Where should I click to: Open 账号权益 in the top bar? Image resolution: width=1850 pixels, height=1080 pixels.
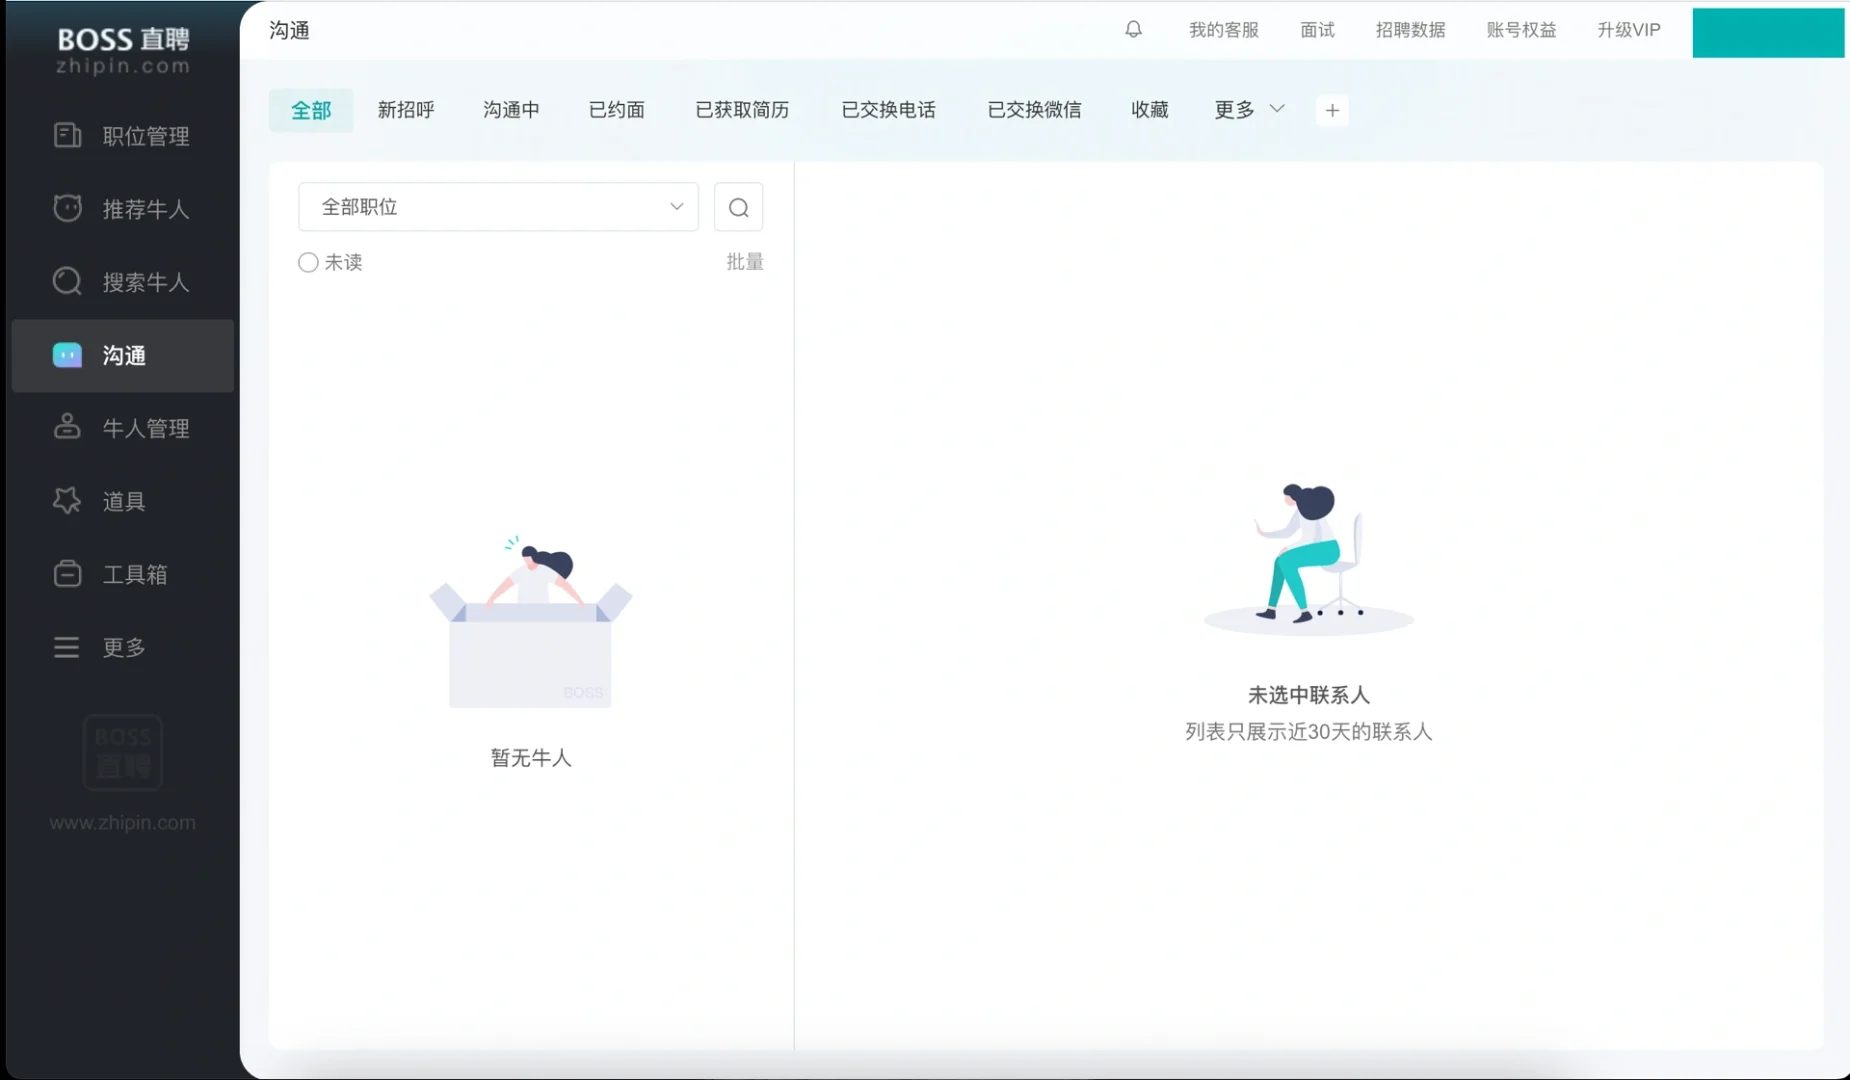1521,30
